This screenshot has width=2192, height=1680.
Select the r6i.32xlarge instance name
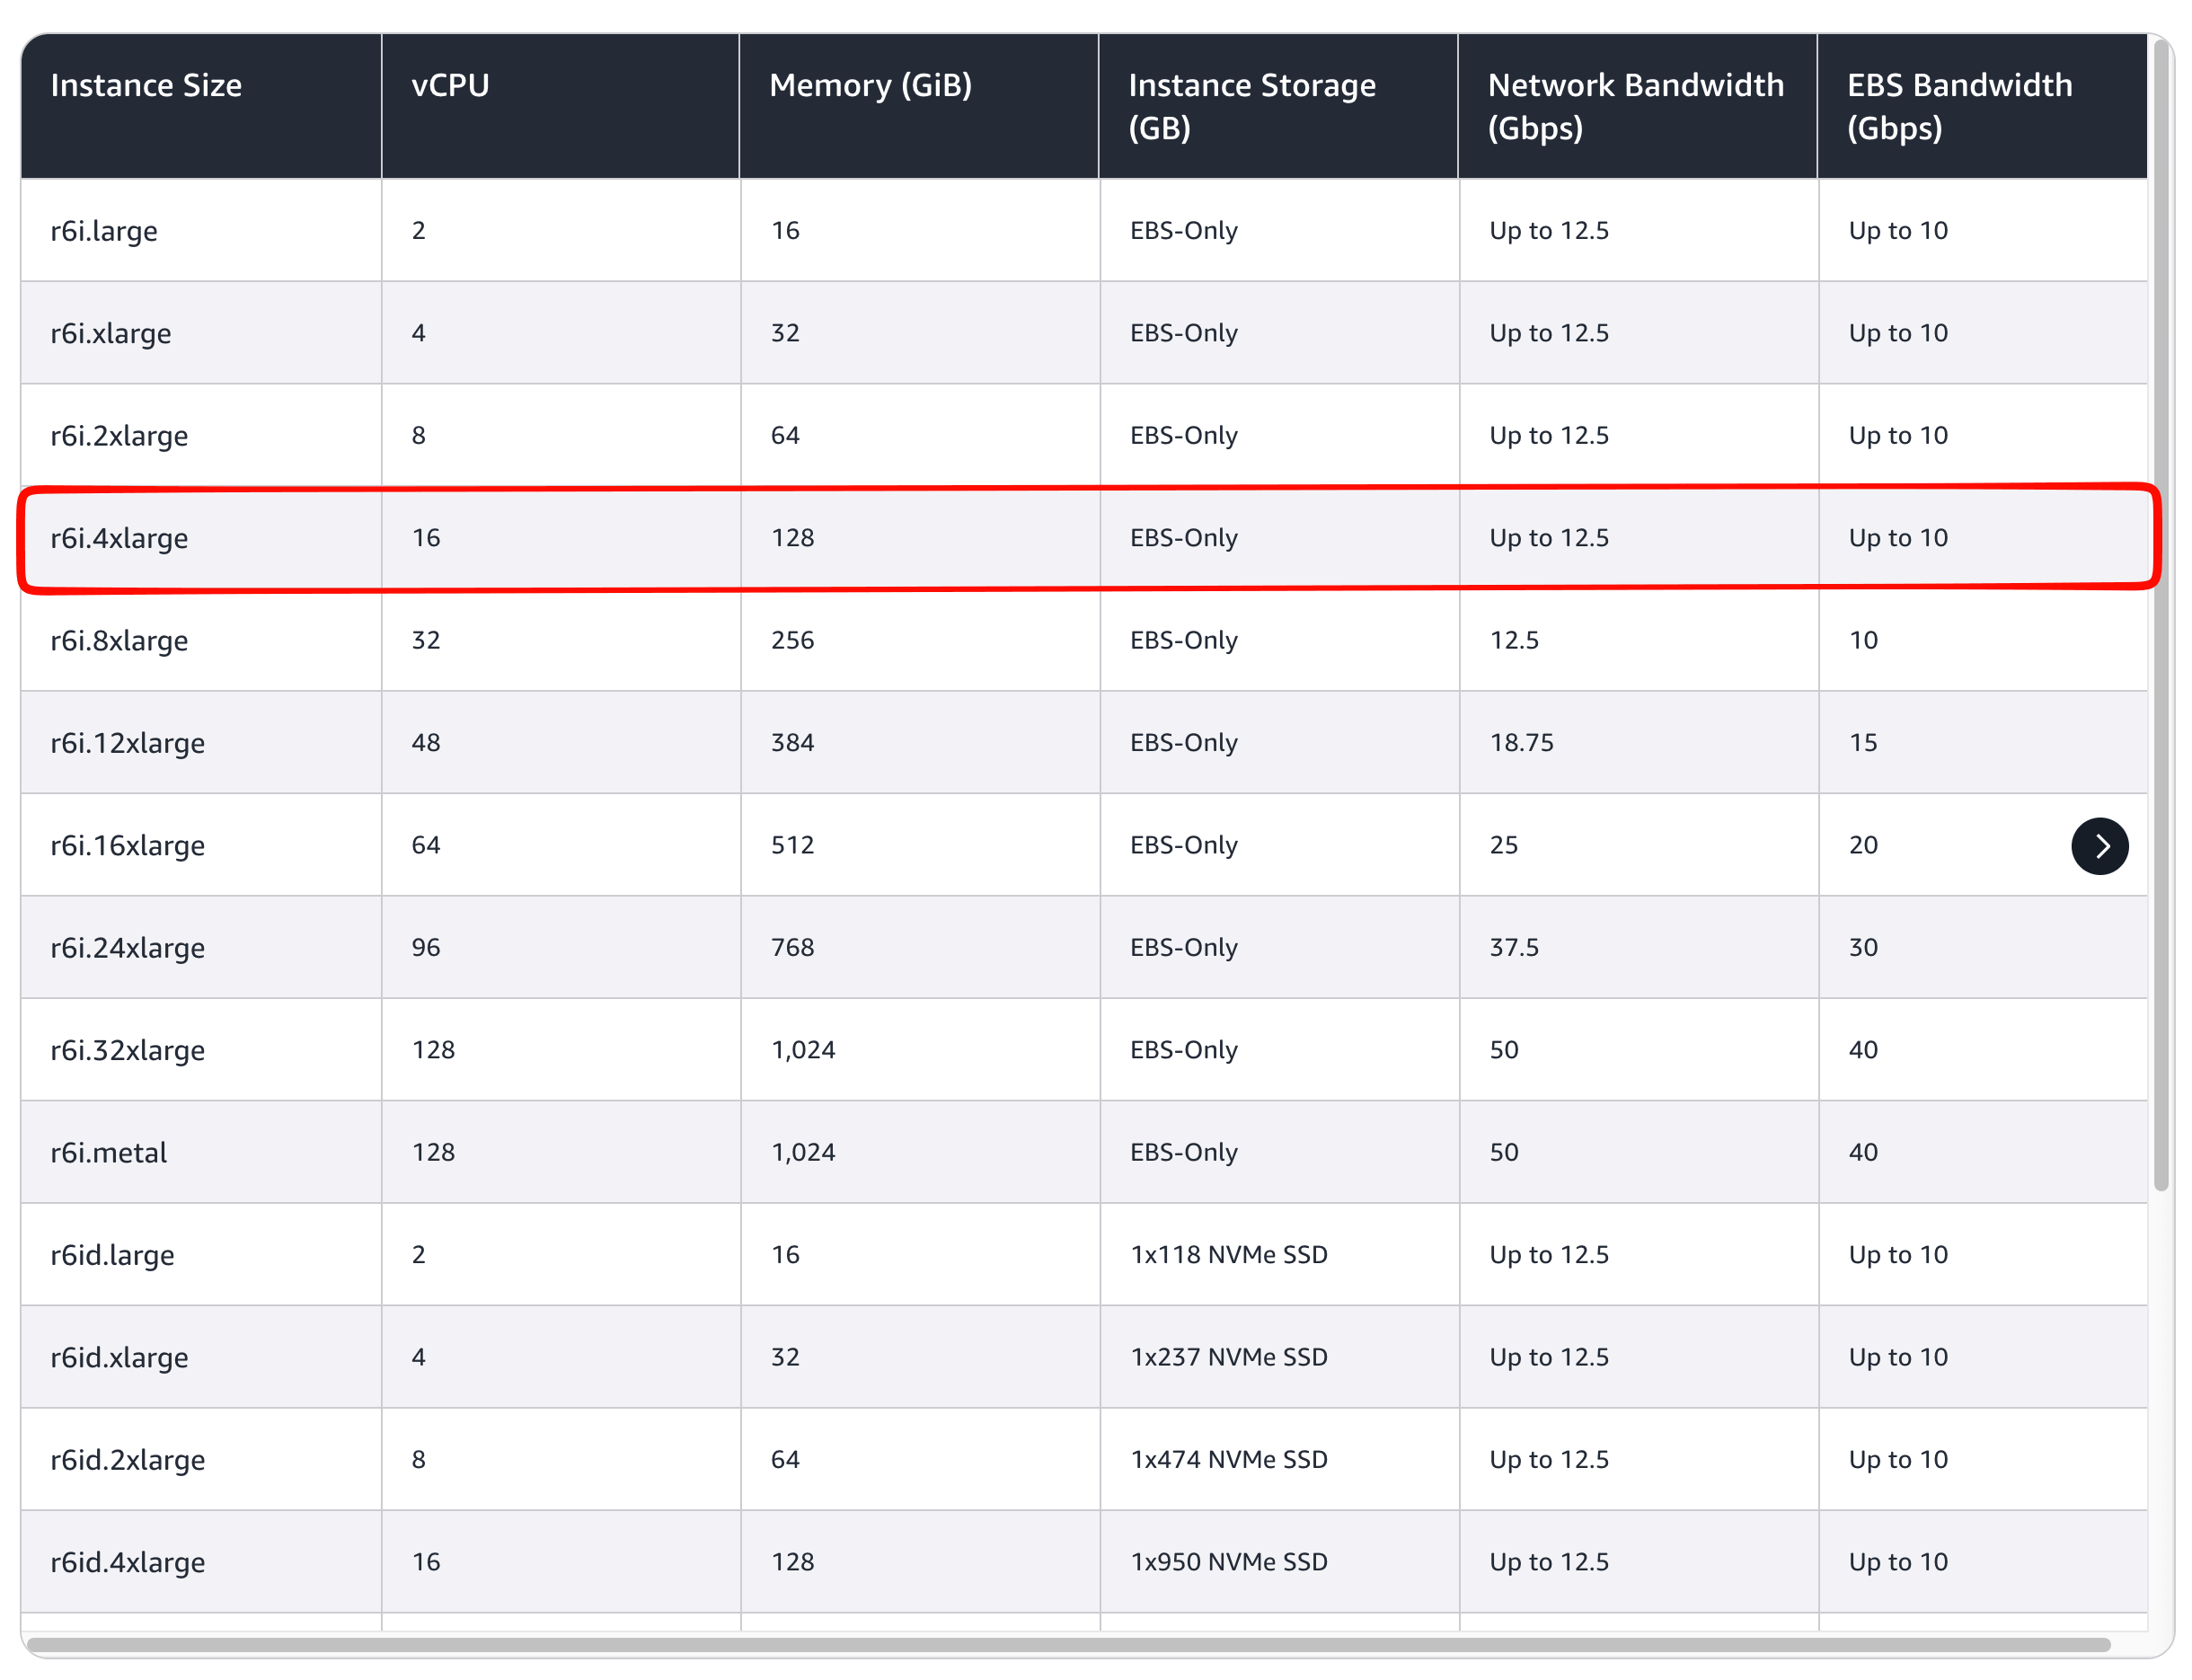[x=128, y=1050]
